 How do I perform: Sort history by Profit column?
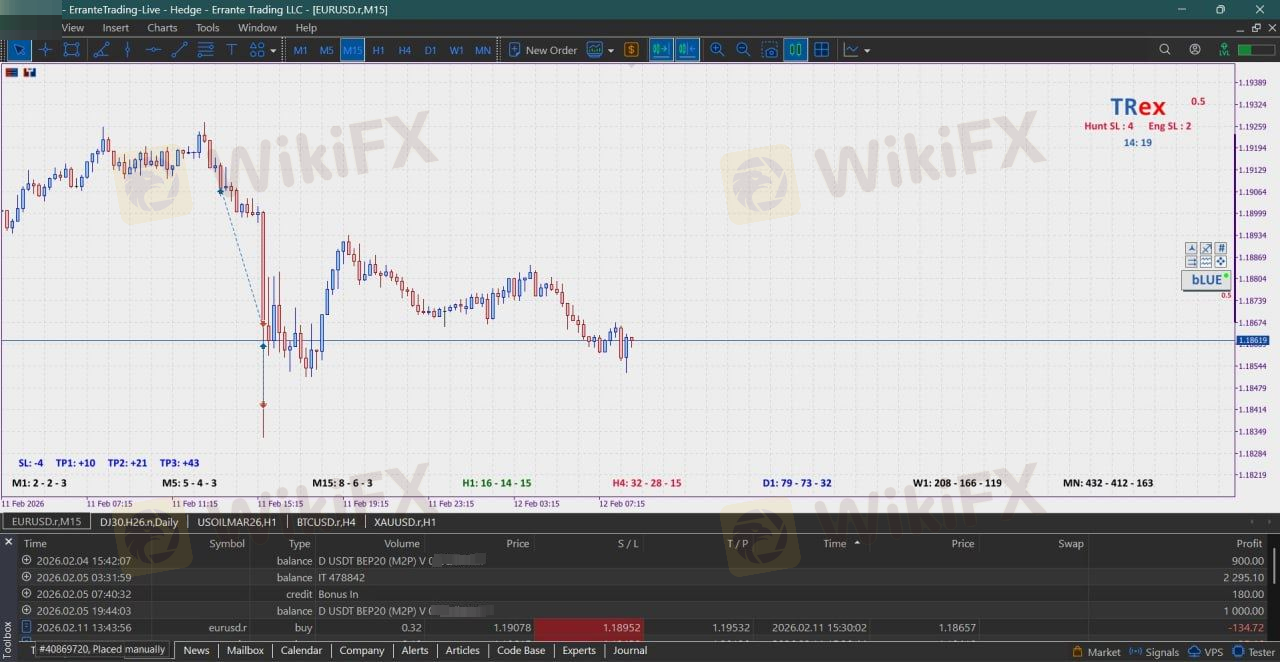pyautogui.click(x=1249, y=544)
